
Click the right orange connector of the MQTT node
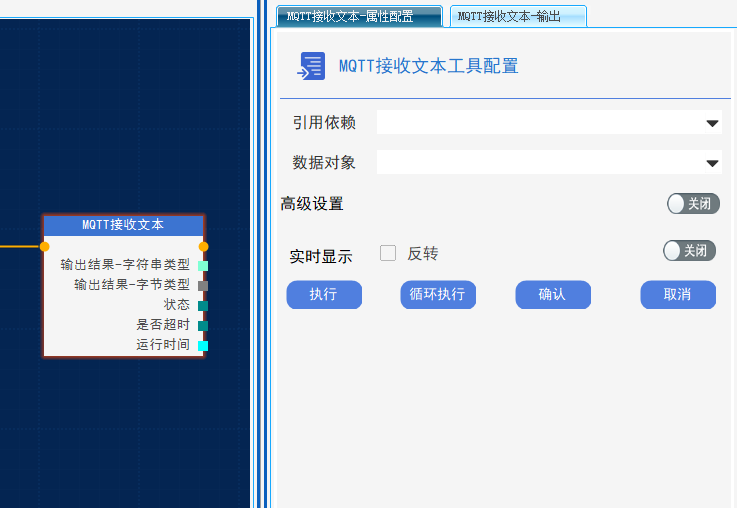coord(204,246)
